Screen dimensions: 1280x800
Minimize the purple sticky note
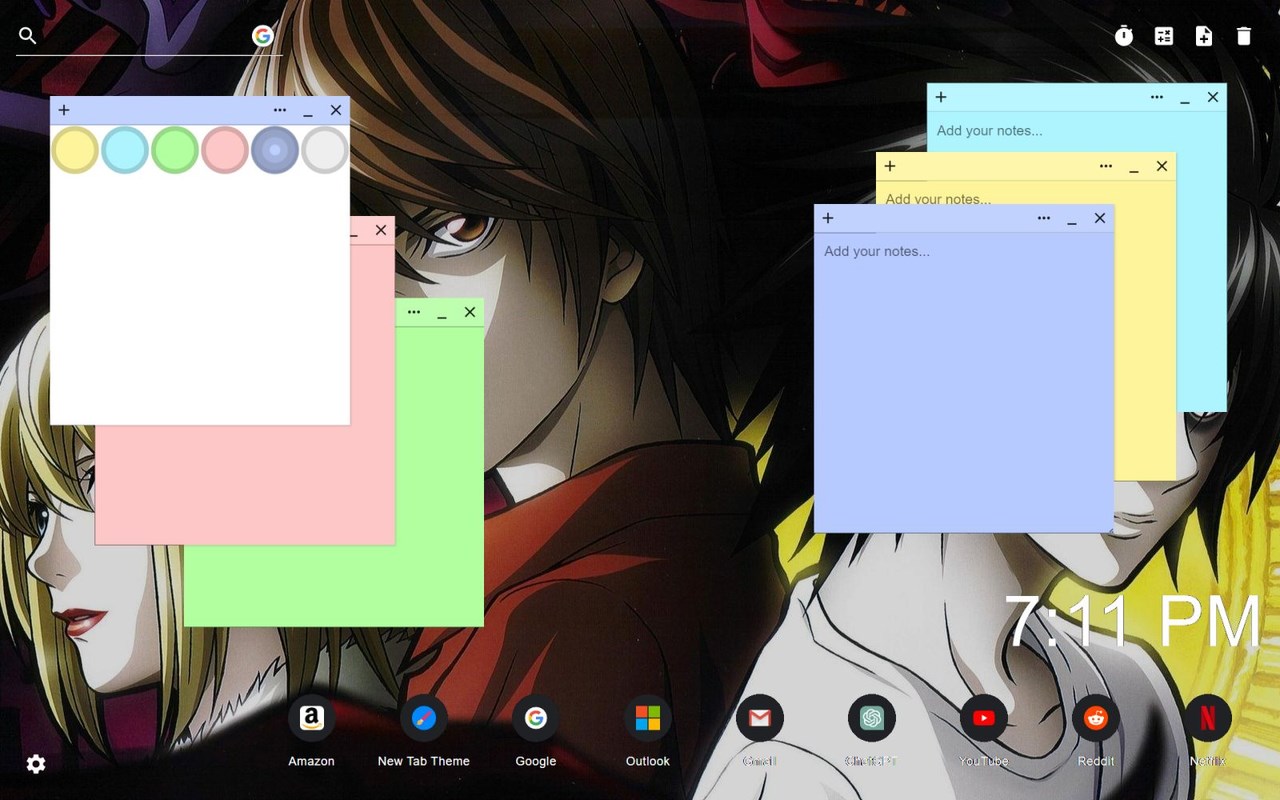coord(1072,220)
